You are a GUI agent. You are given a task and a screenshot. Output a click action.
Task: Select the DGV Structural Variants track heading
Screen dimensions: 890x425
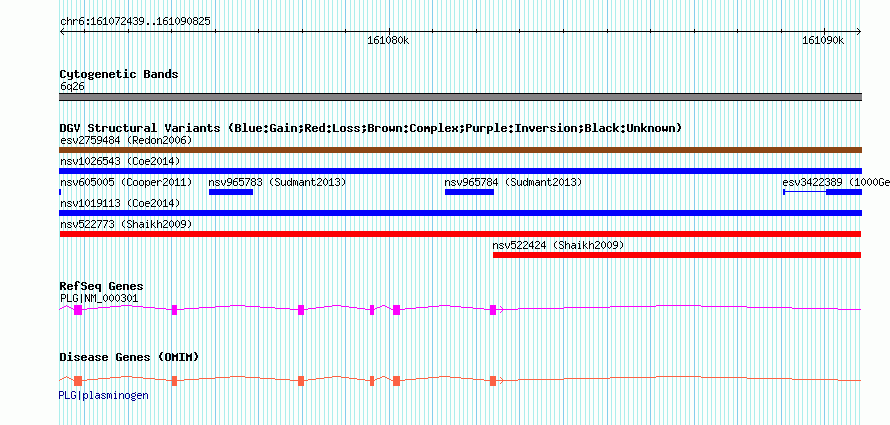[370, 128]
